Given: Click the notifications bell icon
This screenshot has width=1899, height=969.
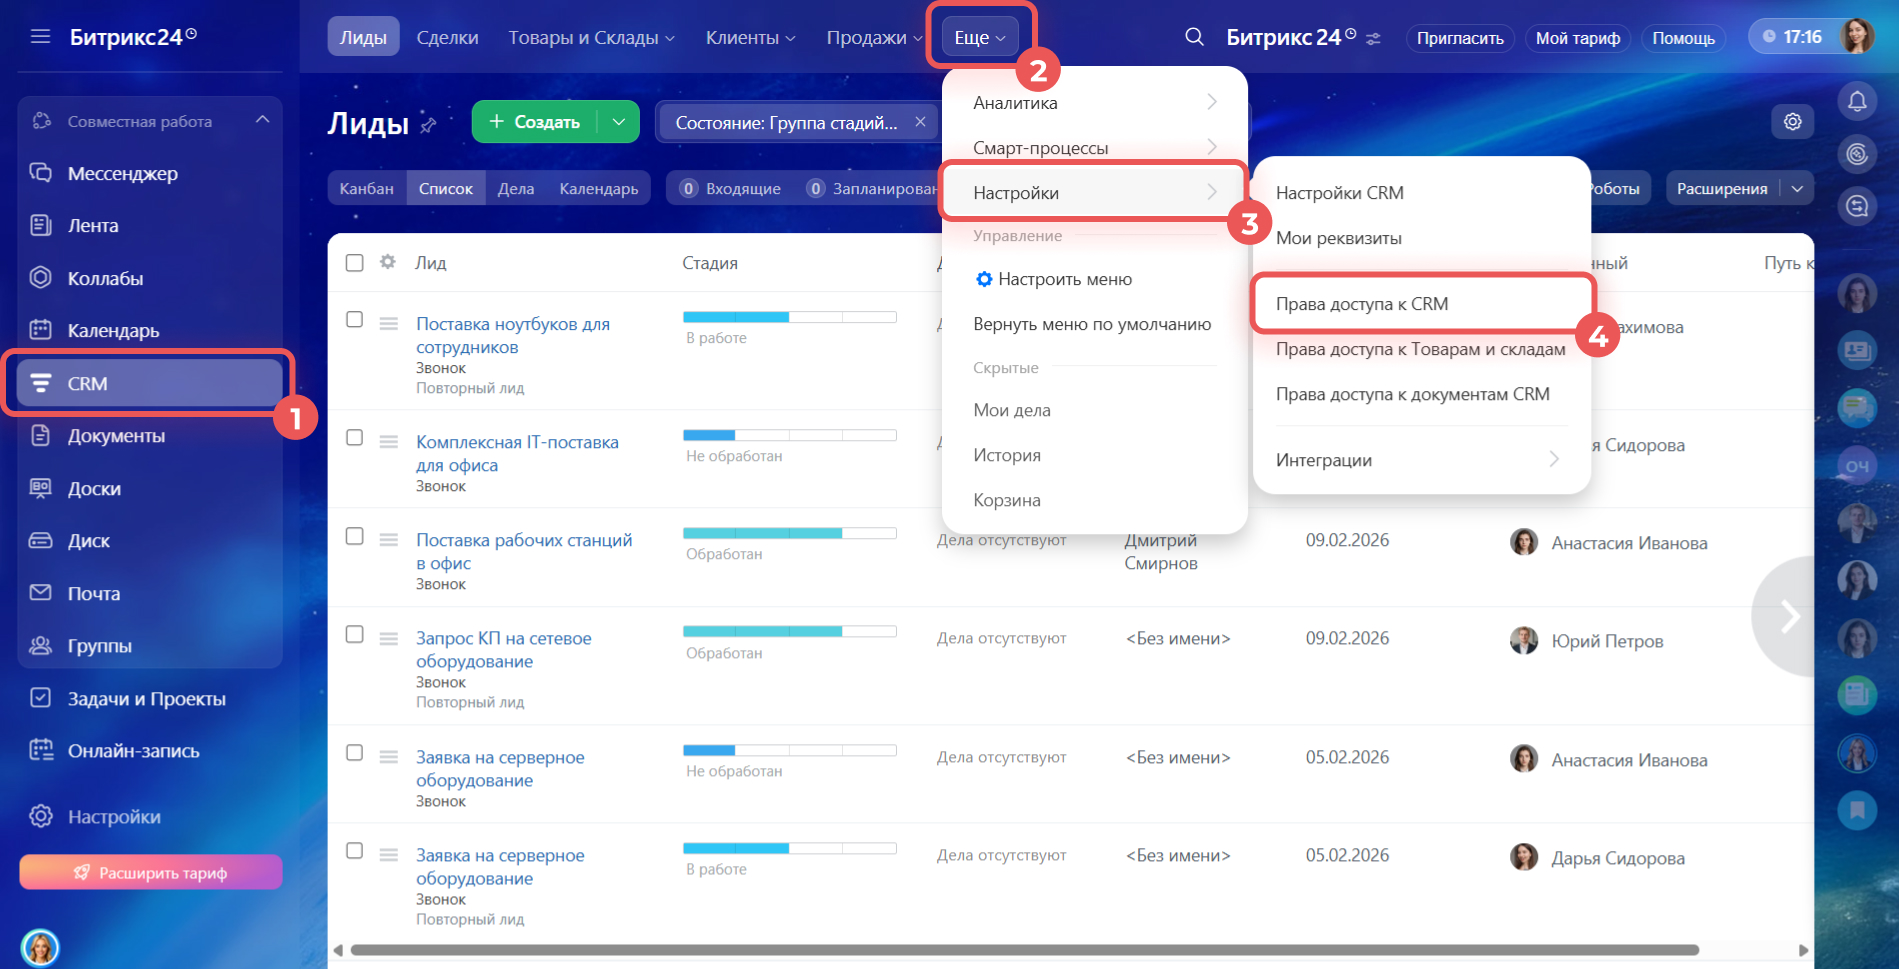Looking at the screenshot, I should tap(1857, 101).
